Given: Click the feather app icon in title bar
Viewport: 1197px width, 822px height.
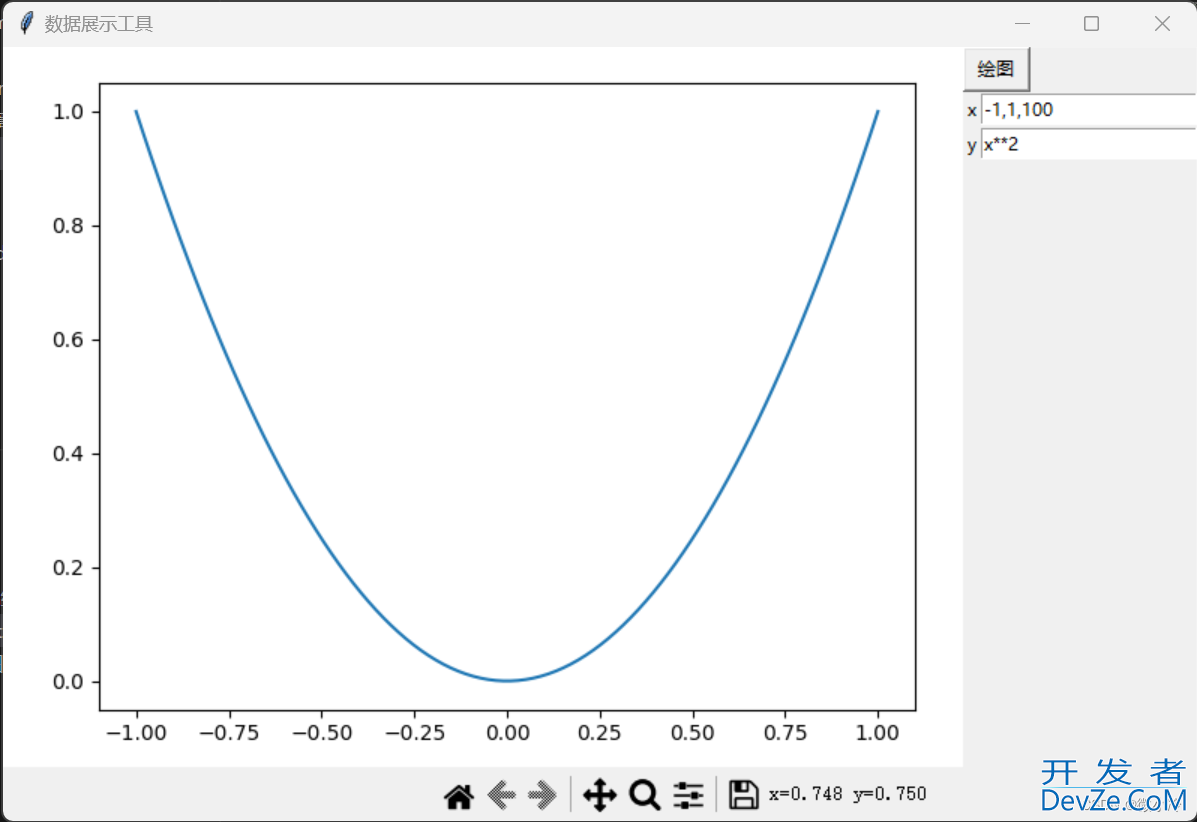Looking at the screenshot, I should coord(26,23).
